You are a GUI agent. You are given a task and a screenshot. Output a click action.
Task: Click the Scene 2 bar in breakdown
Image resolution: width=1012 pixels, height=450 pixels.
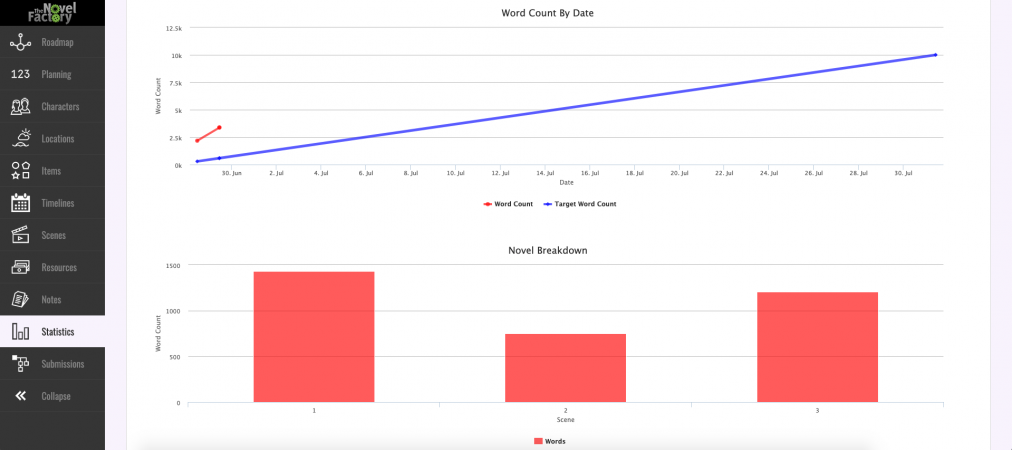[565, 368]
